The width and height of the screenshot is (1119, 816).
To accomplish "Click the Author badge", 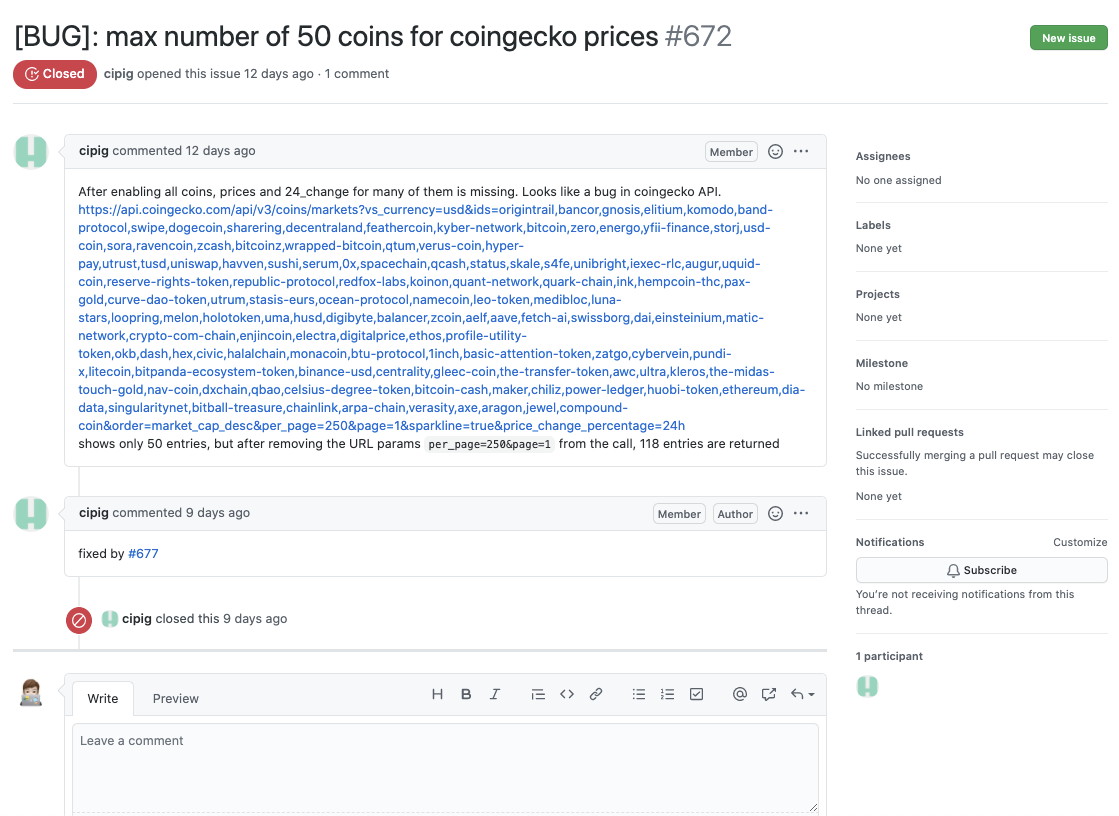I will coord(735,514).
